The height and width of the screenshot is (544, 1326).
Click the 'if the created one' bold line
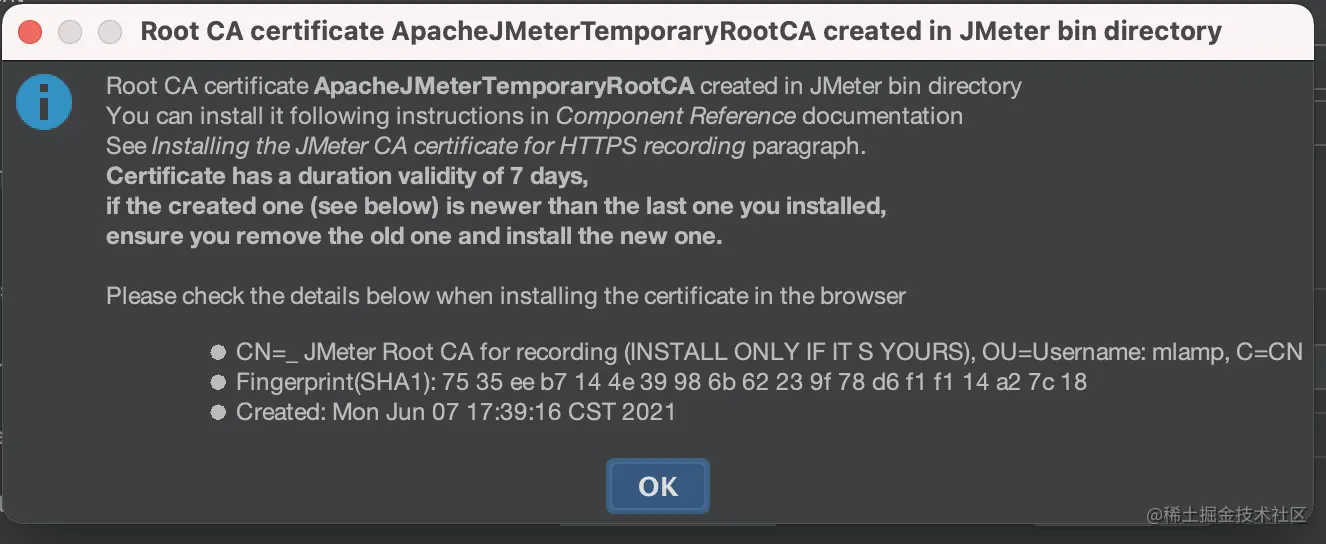[x=496, y=208]
